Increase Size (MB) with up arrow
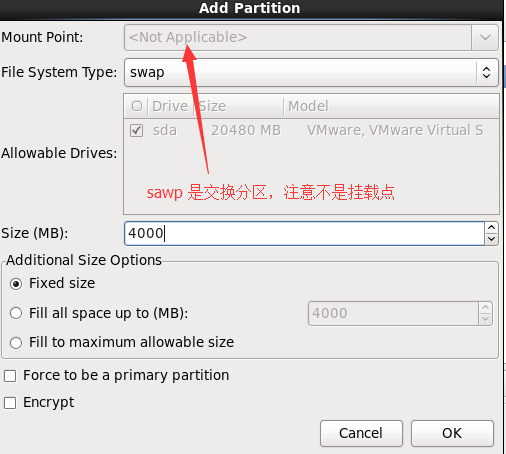 pos(492,228)
